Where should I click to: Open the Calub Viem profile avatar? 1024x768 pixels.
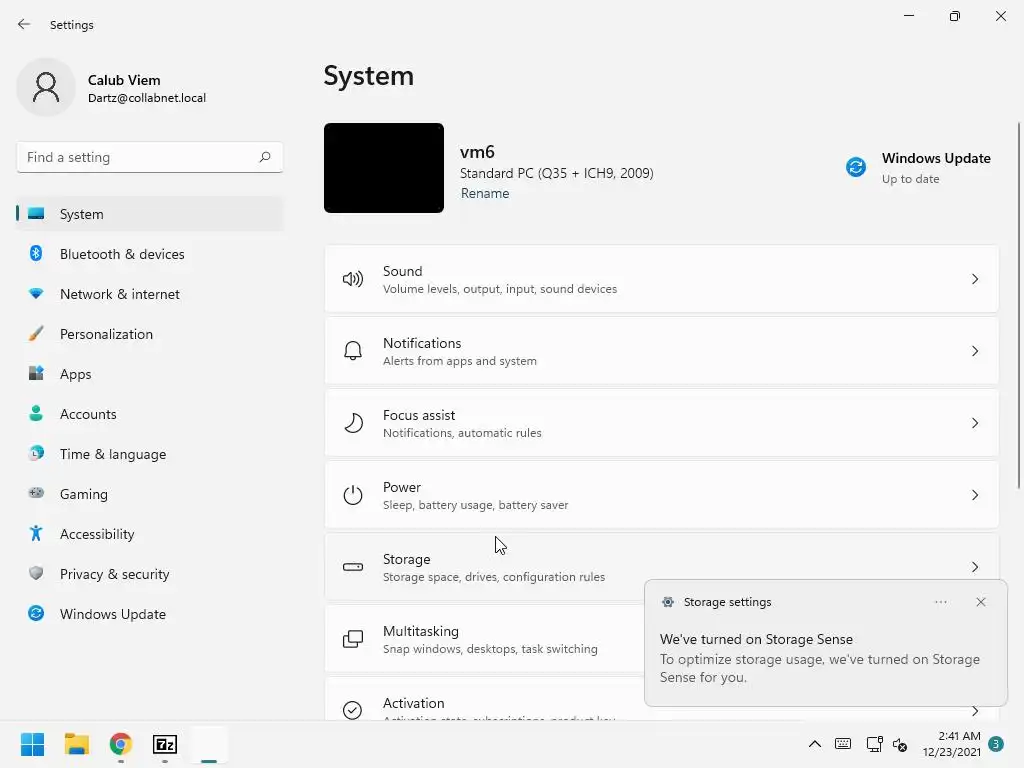tap(46, 88)
